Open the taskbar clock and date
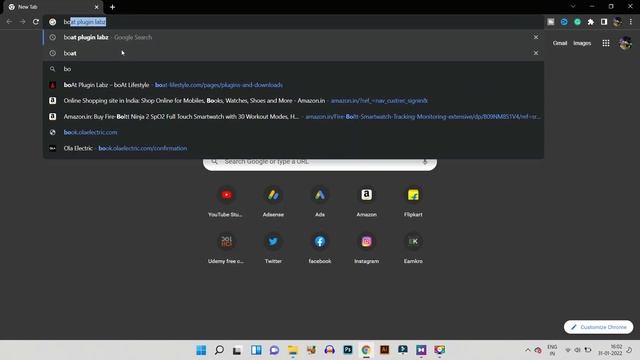The height and width of the screenshot is (360, 640). tap(610, 350)
